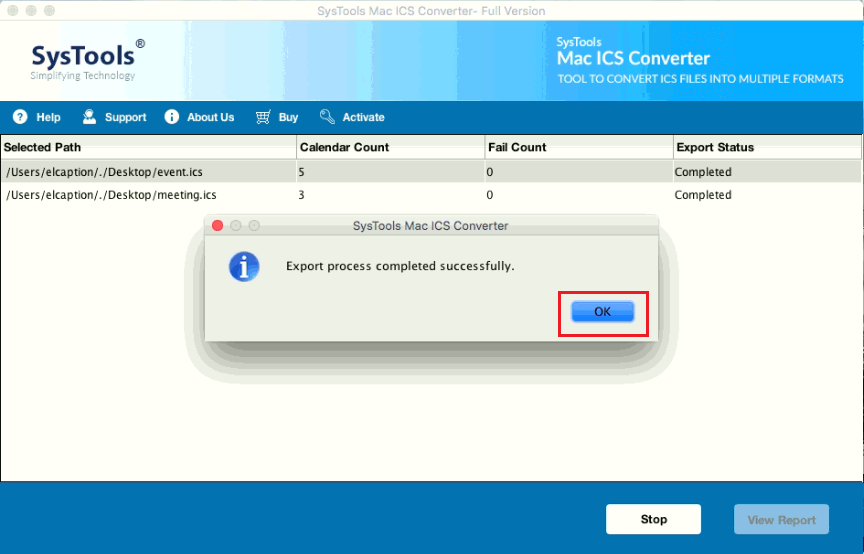
Task: Click the Selected Path column header
Action: pyautogui.click(x=148, y=147)
